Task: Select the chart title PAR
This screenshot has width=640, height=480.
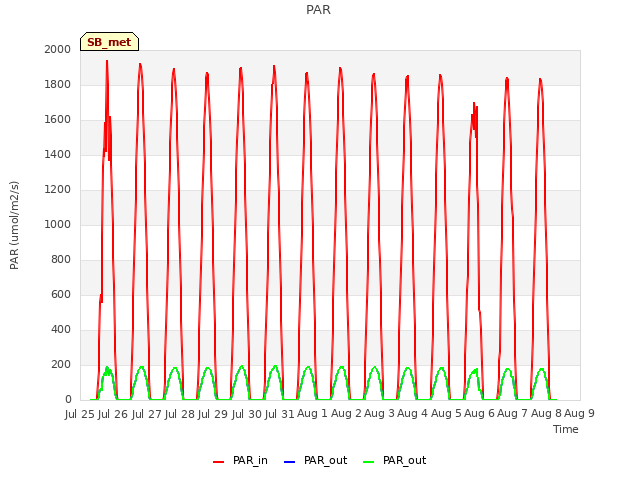Action: 318,10
